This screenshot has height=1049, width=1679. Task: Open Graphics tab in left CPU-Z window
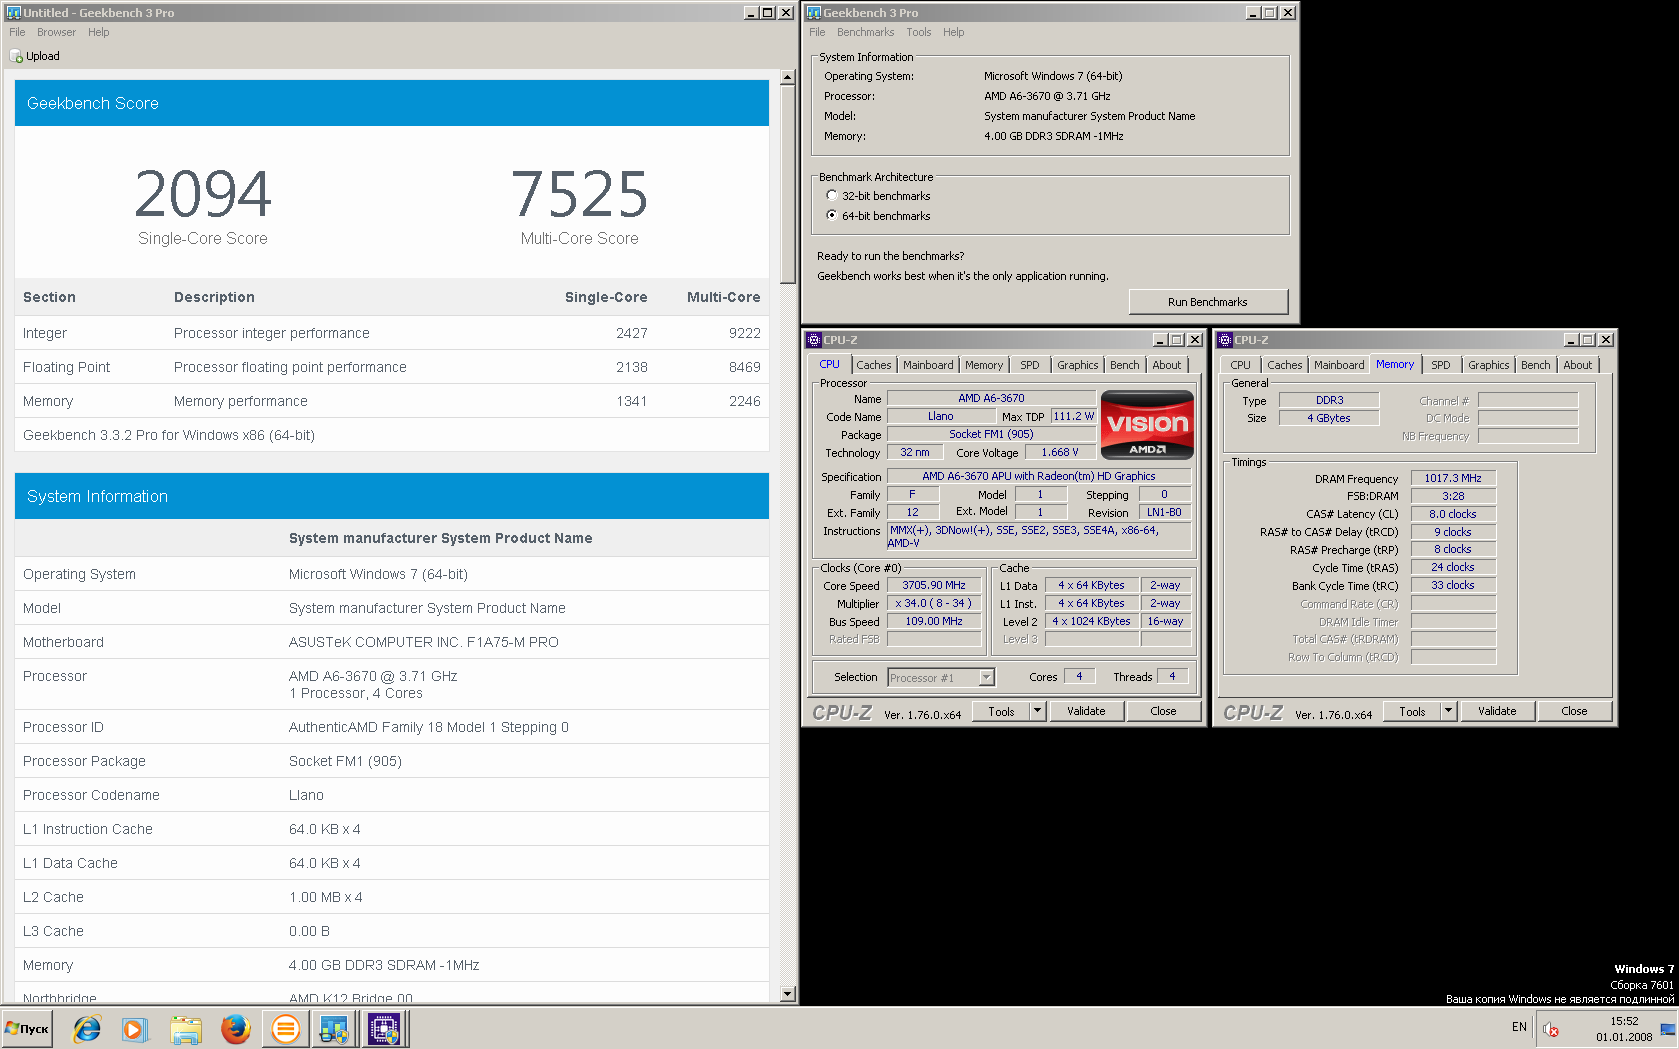(x=1077, y=365)
